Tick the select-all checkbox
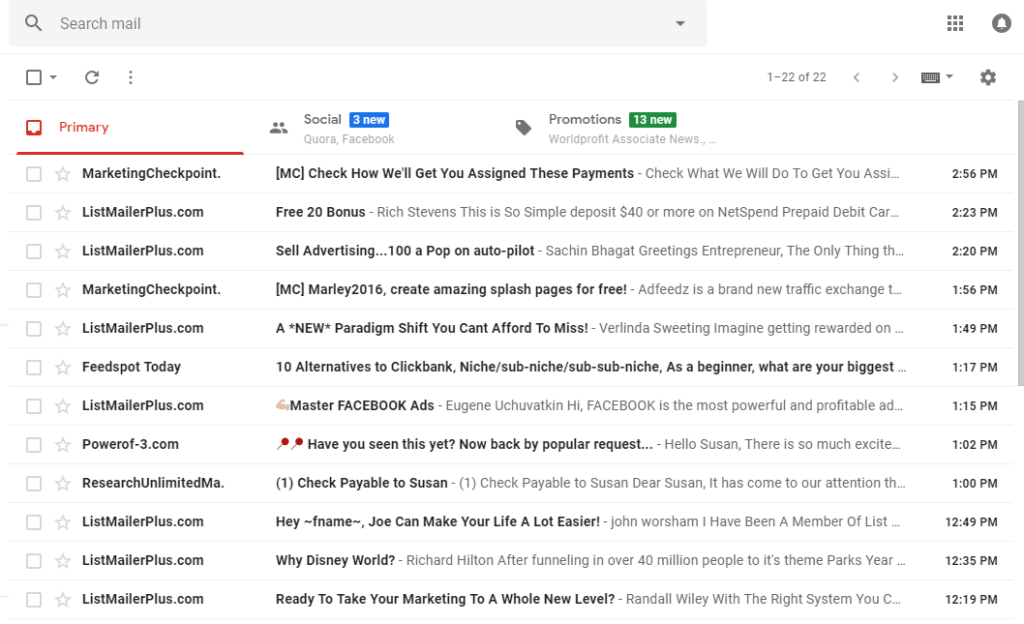This screenshot has width=1024, height=624. click(x=34, y=78)
